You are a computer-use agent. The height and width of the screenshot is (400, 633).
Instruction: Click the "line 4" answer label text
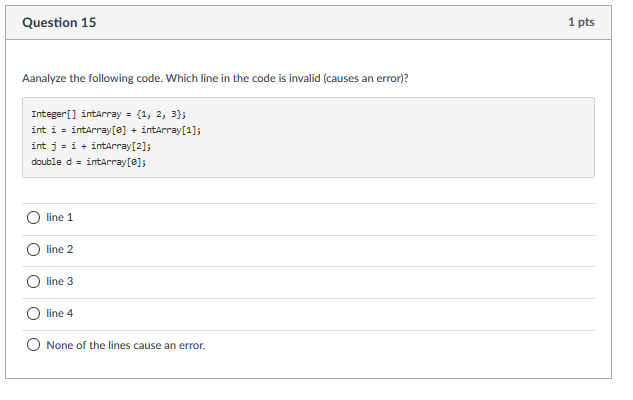[60, 313]
